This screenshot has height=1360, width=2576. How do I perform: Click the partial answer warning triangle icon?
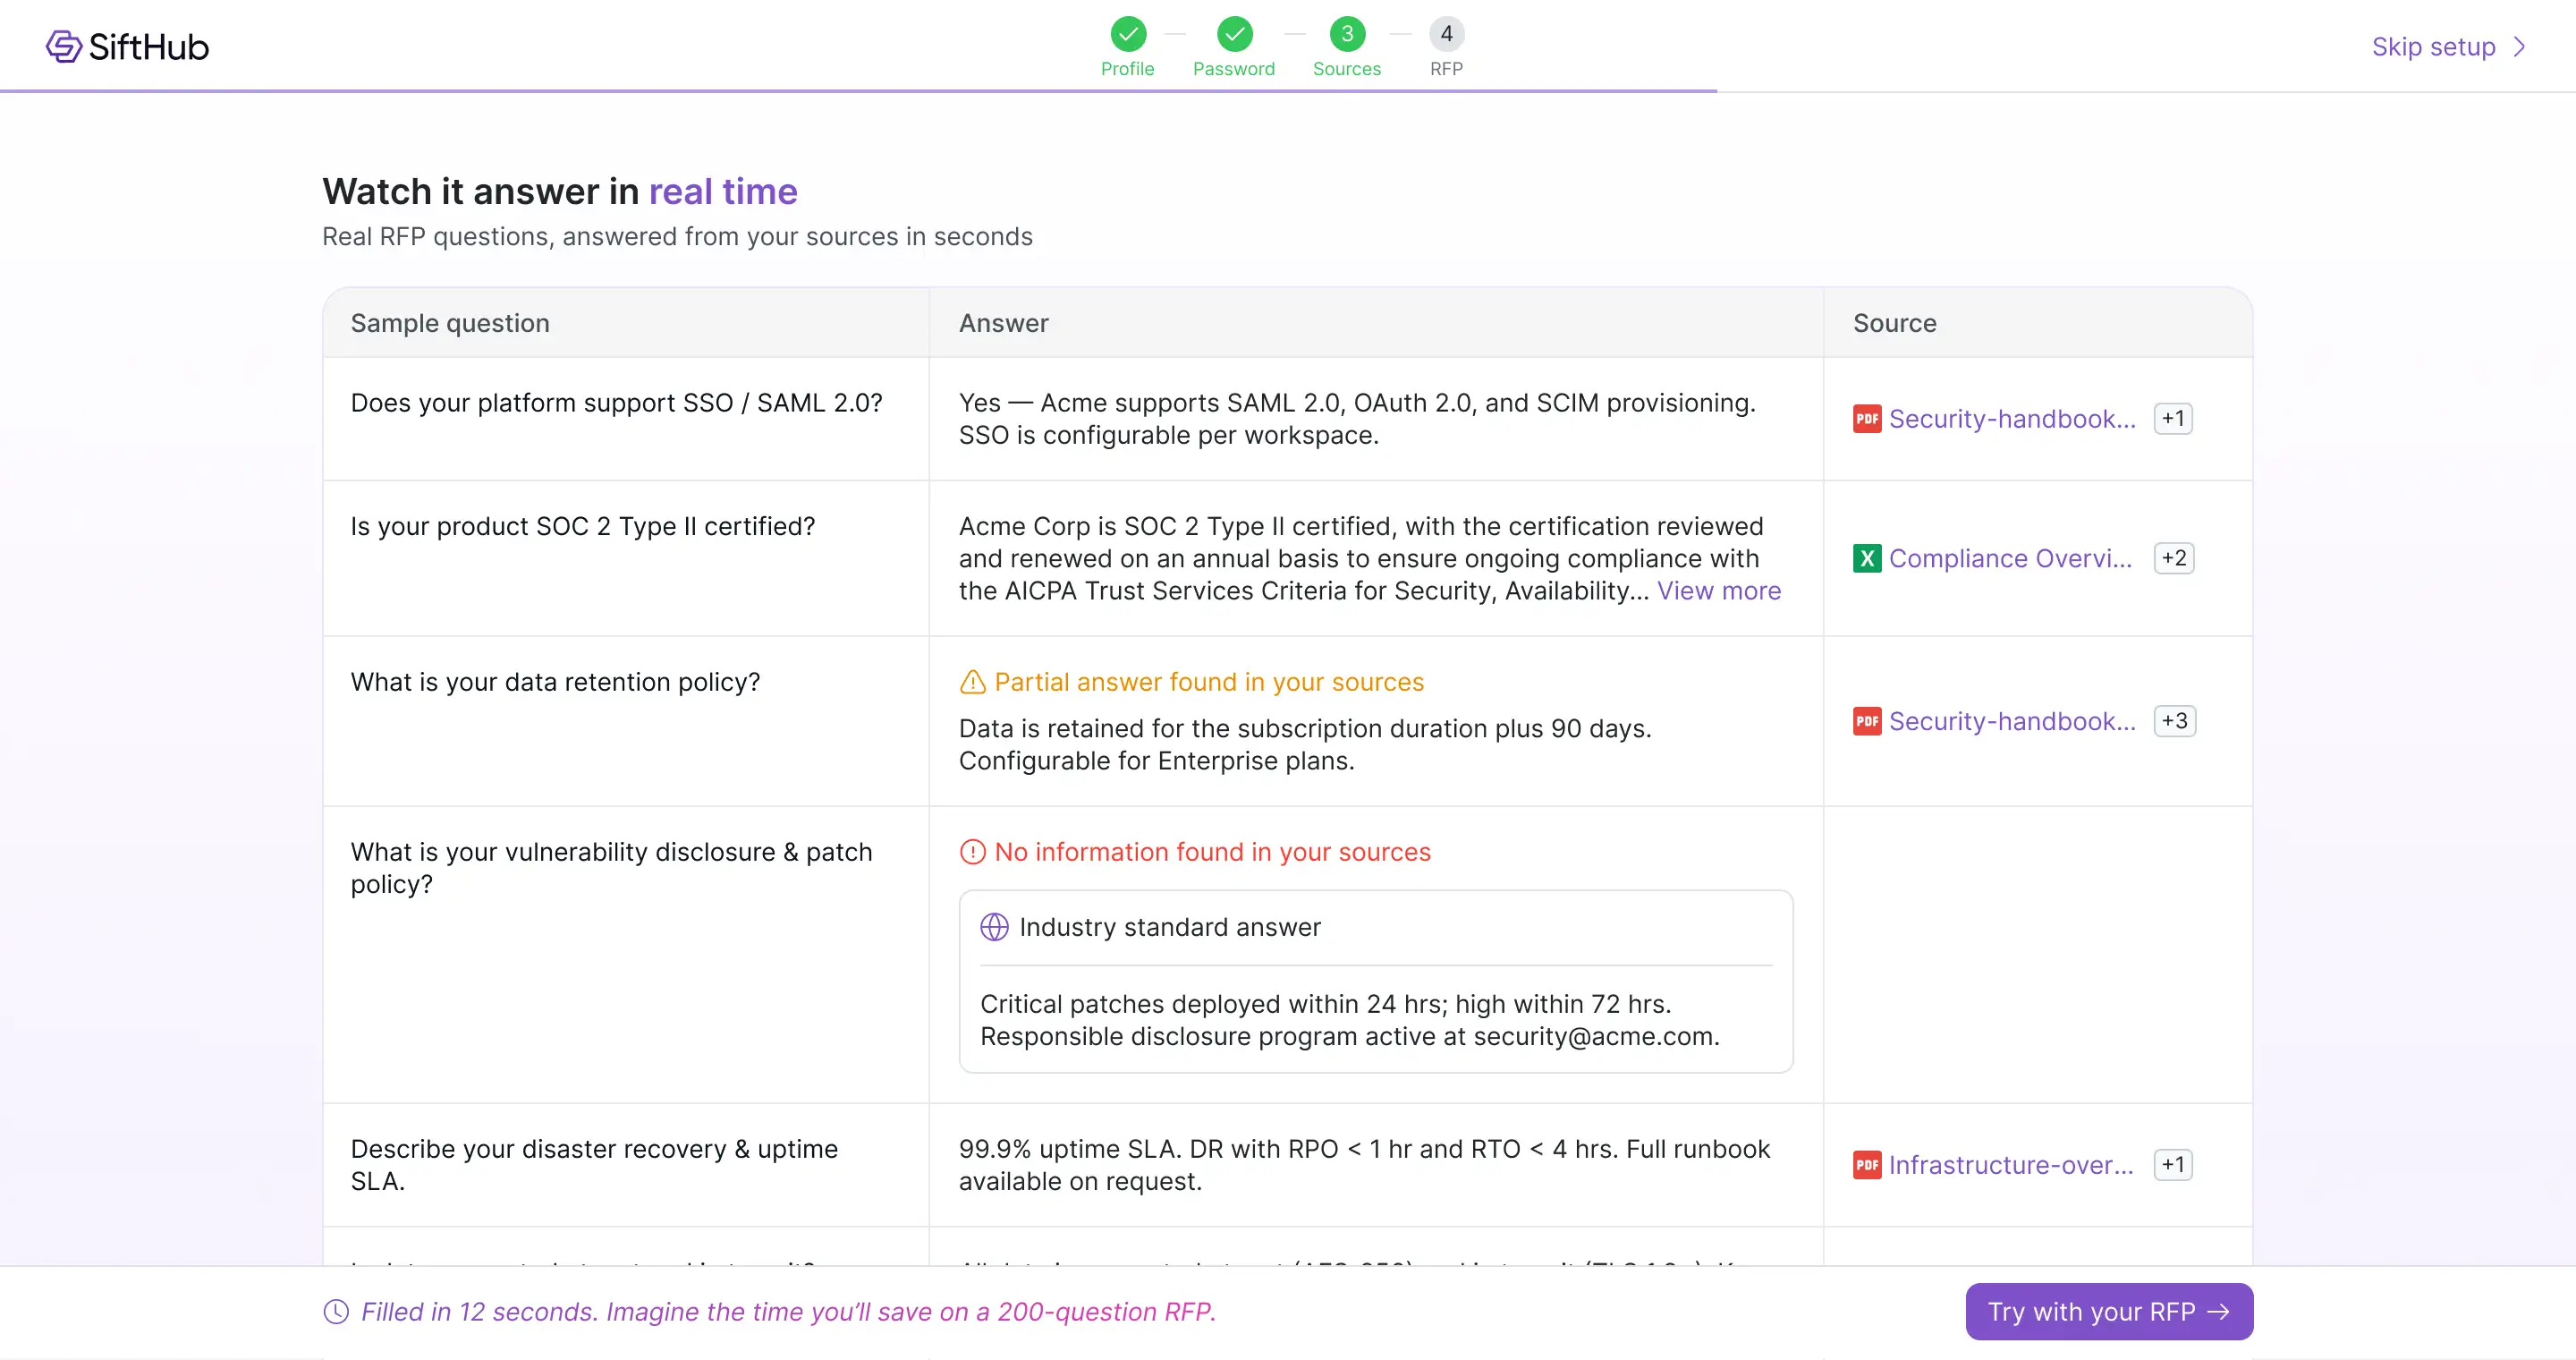click(x=972, y=682)
